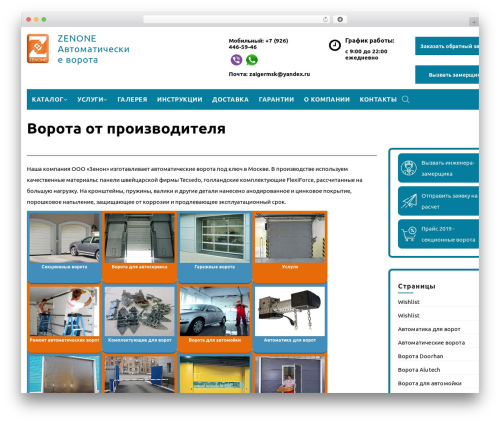This screenshot has height=423, width=500.
Task: Open Viber chat icon
Action: 236,60
